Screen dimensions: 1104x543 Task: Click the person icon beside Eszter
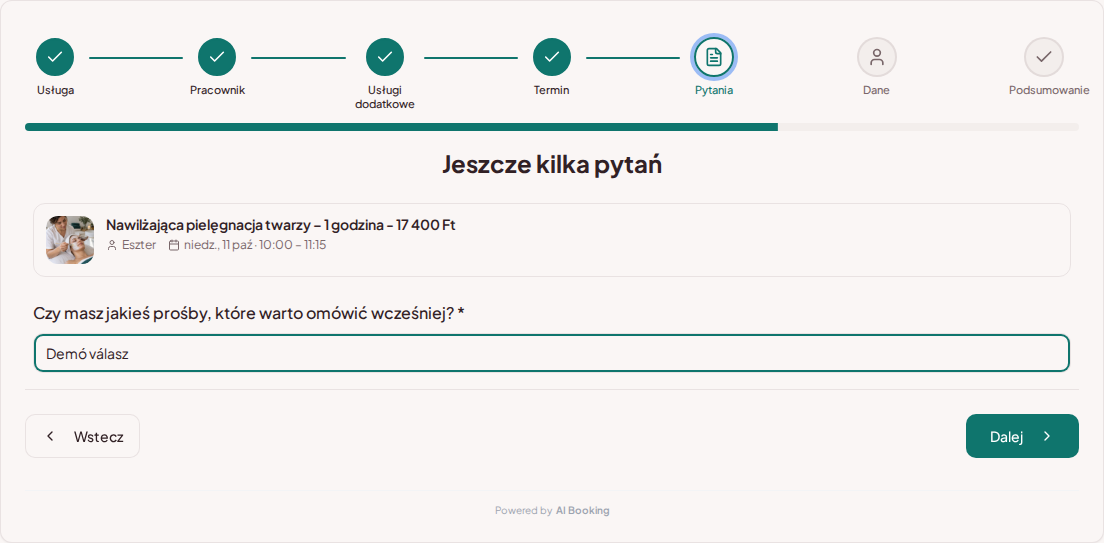[112, 245]
